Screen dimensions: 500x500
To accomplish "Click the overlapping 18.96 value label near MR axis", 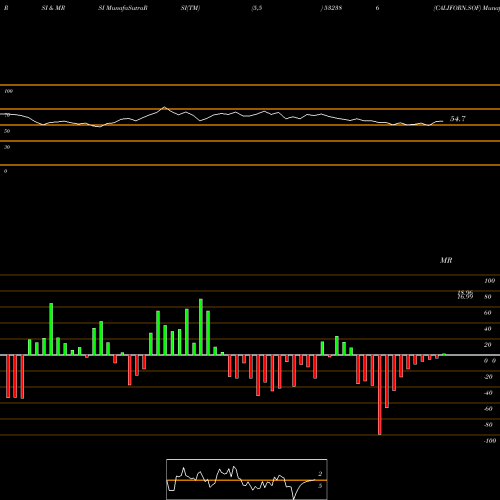I will (x=465, y=293).
